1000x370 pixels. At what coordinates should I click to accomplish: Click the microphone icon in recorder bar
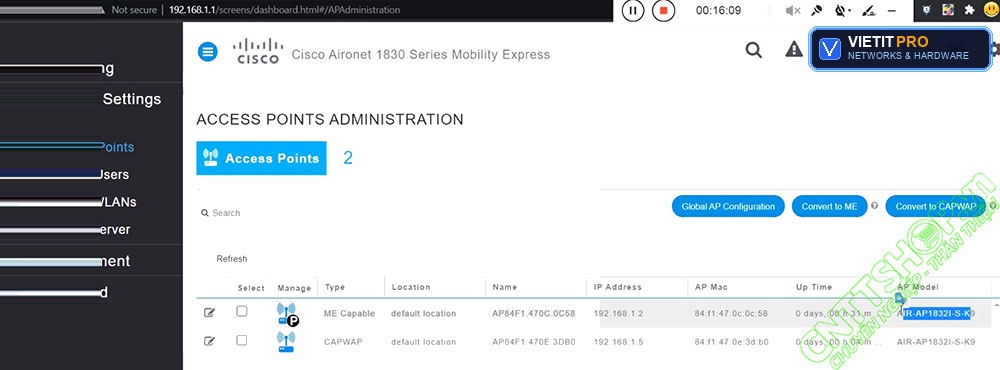pos(816,10)
